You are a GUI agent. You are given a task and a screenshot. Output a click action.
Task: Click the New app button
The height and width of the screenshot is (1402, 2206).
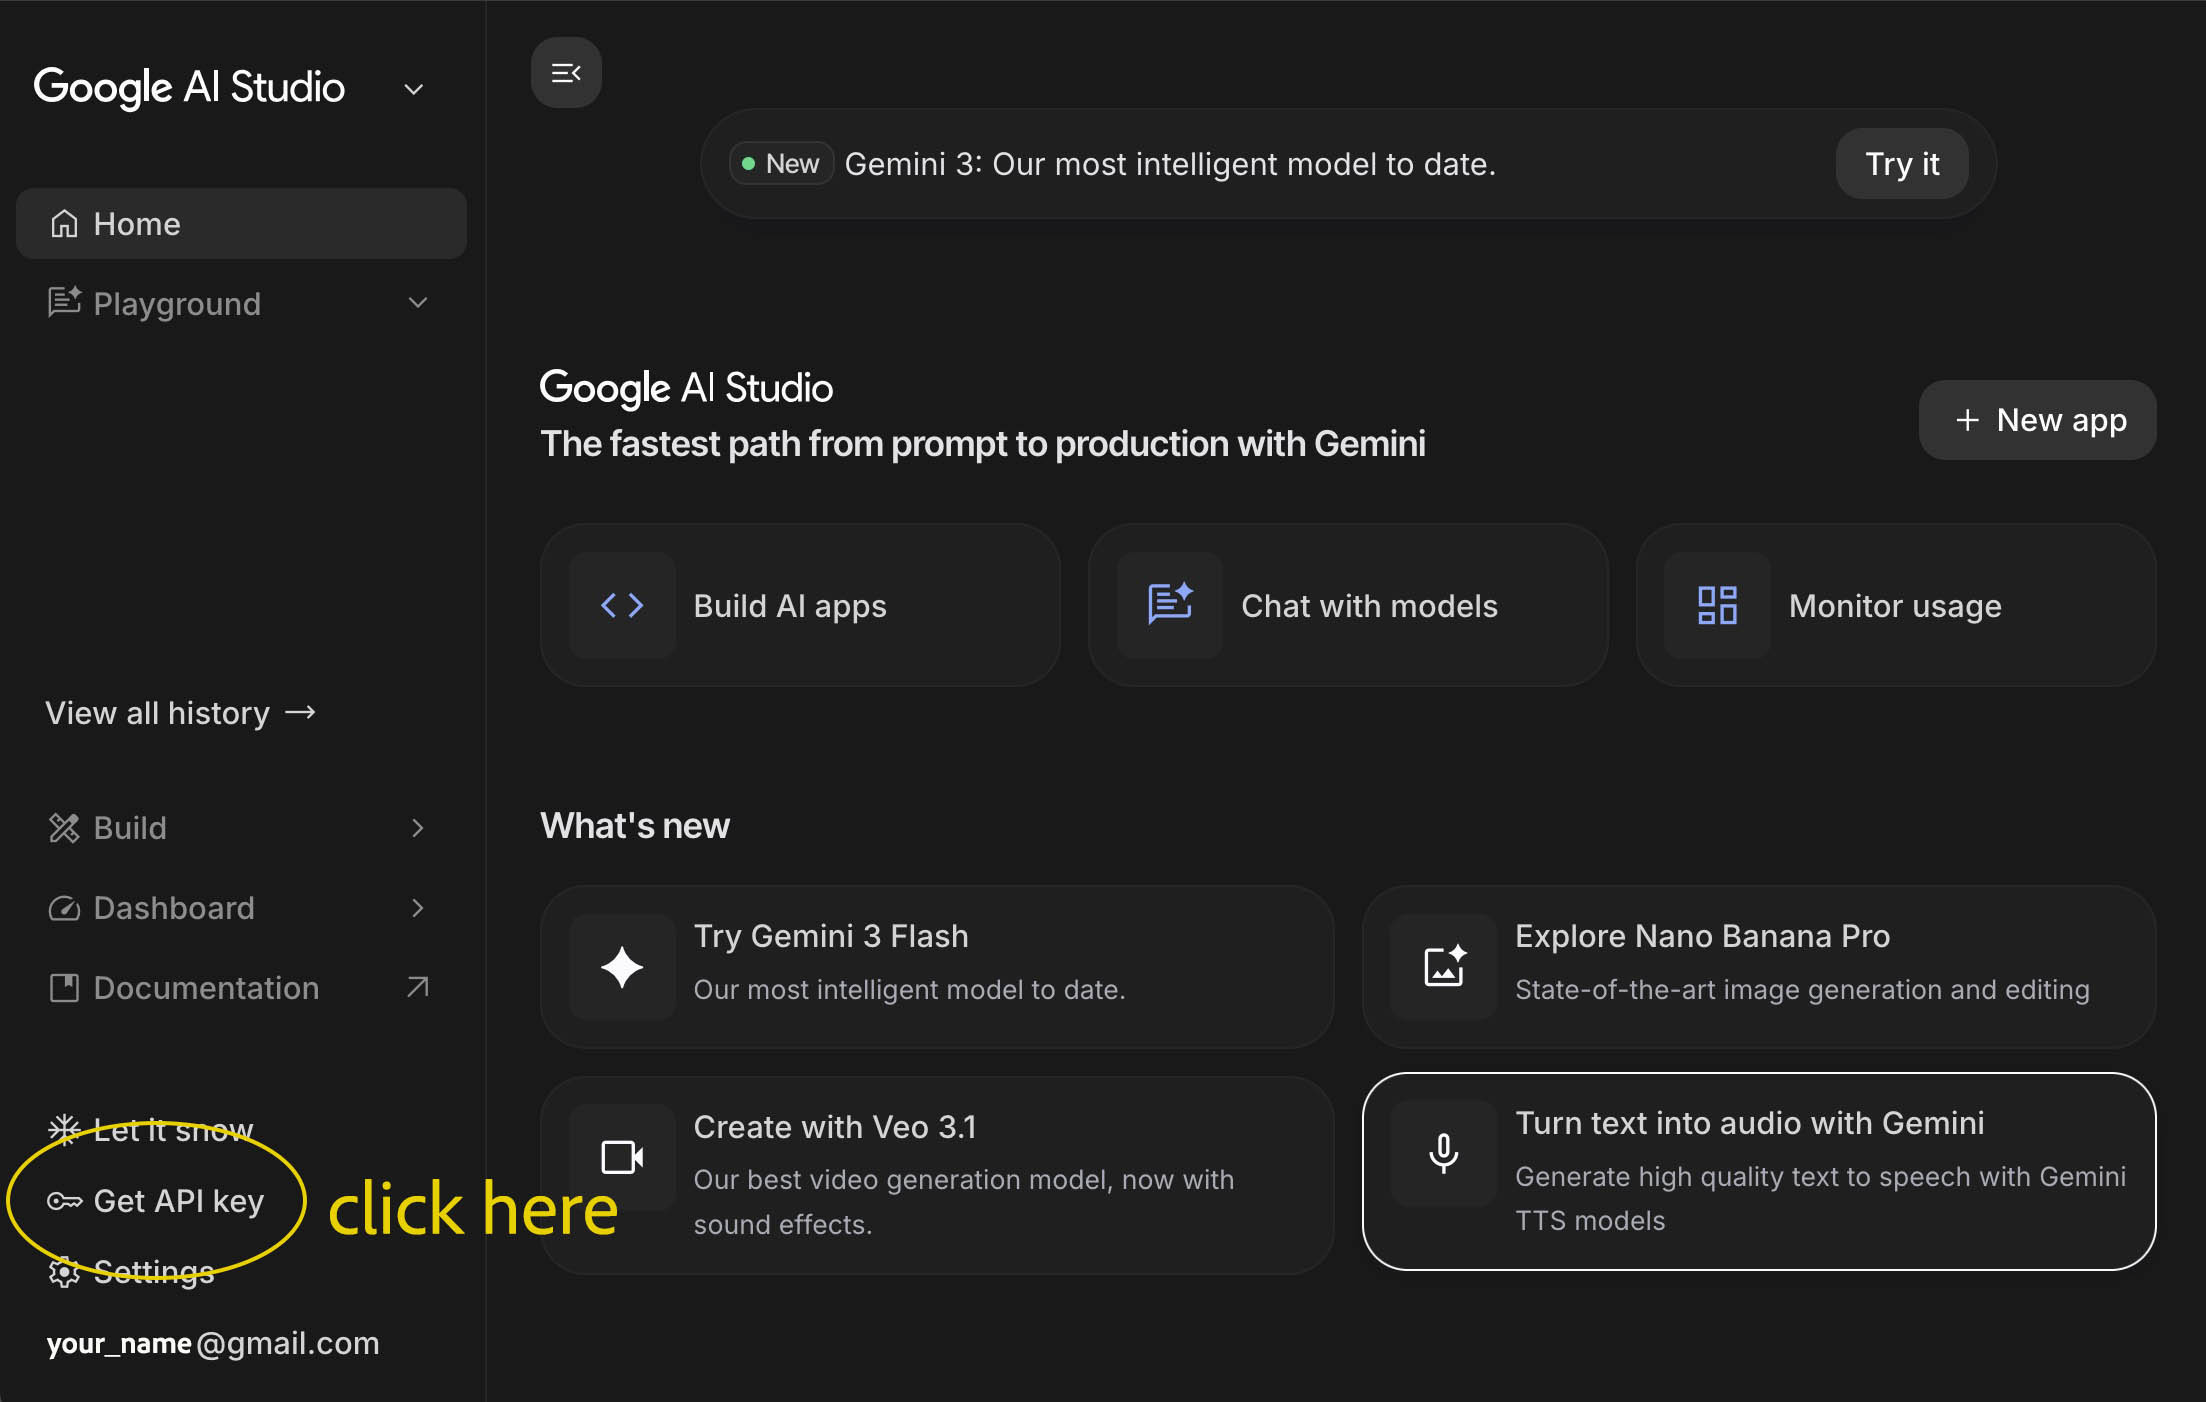point(2037,420)
